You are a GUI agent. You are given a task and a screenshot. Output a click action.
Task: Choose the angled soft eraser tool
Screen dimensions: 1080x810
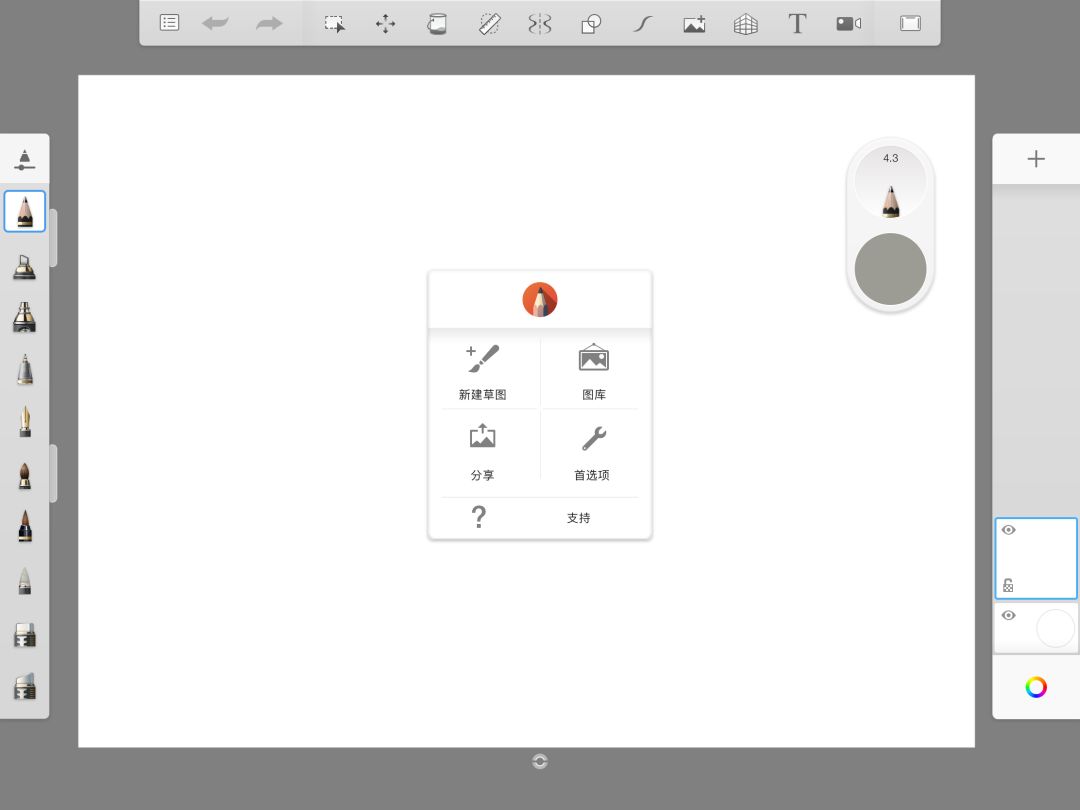[x=25, y=686]
